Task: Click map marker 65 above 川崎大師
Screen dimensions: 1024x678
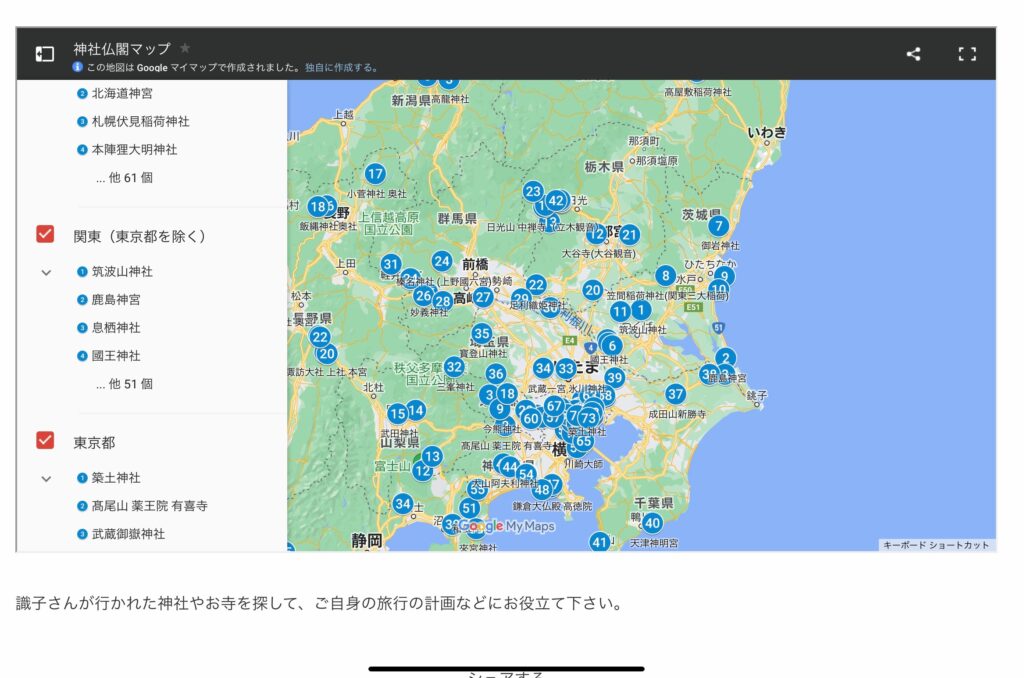Action: tap(583, 441)
